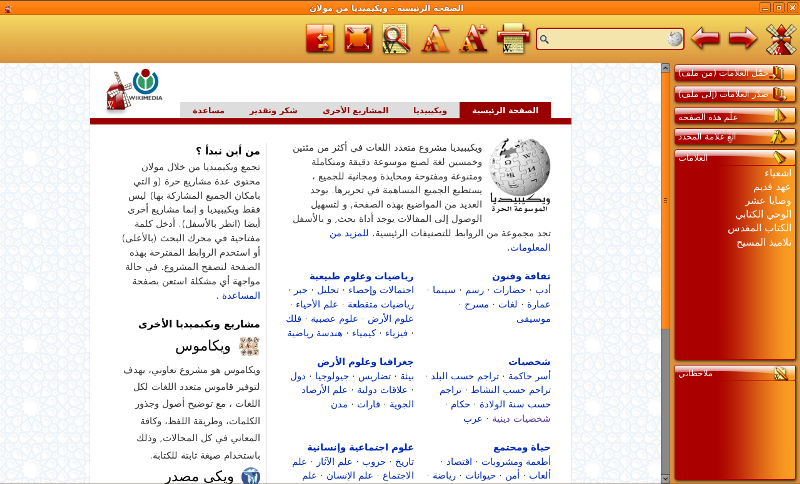Click the Wiktionary tiles icon beside ويكاموس
This screenshot has width=800, height=484.
[249, 347]
